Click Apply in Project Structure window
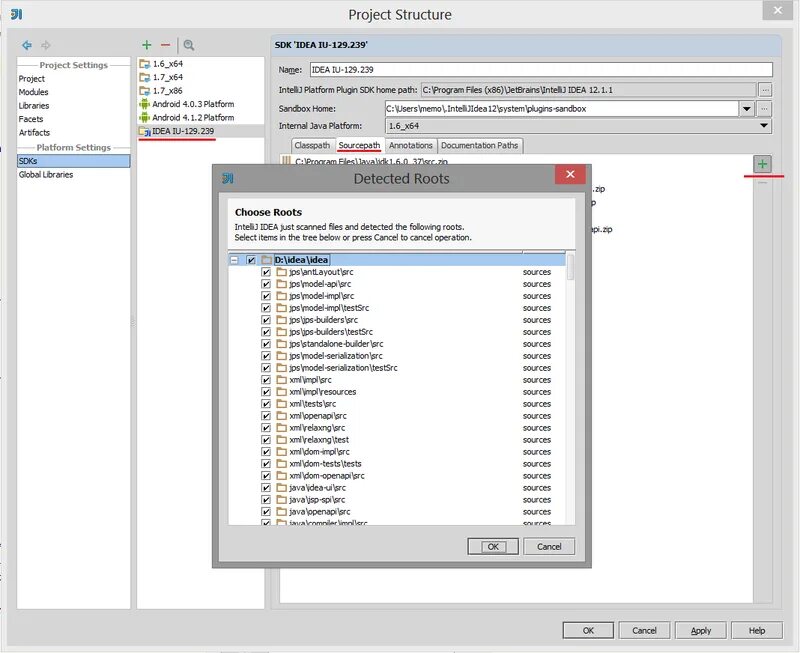800x653 pixels. (701, 631)
